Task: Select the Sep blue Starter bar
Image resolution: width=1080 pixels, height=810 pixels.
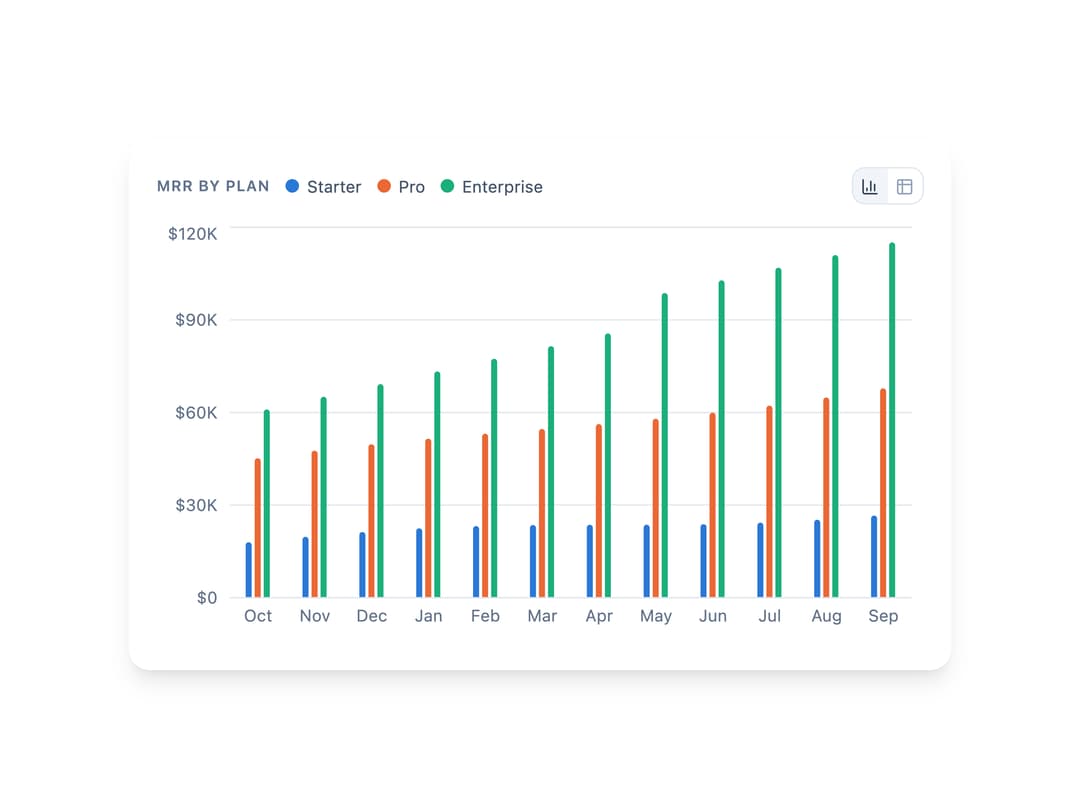Action: [874, 557]
